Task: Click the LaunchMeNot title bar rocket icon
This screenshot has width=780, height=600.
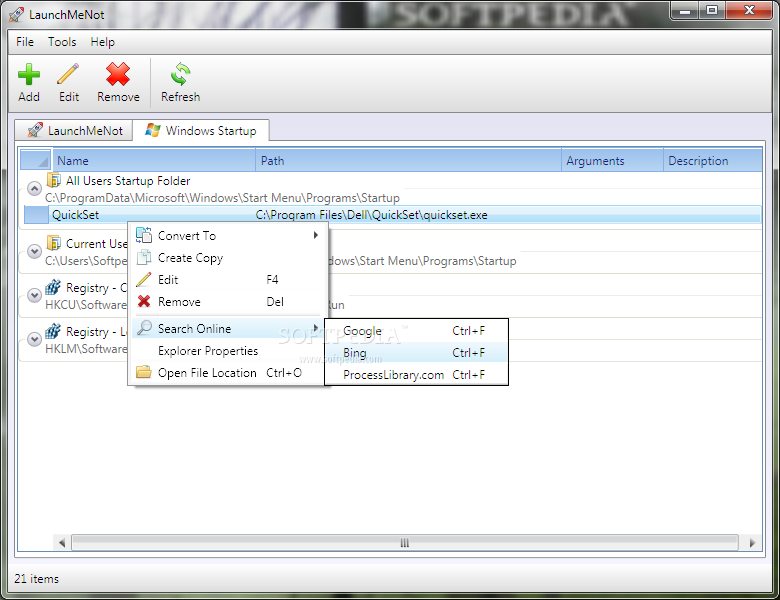Action: point(16,14)
